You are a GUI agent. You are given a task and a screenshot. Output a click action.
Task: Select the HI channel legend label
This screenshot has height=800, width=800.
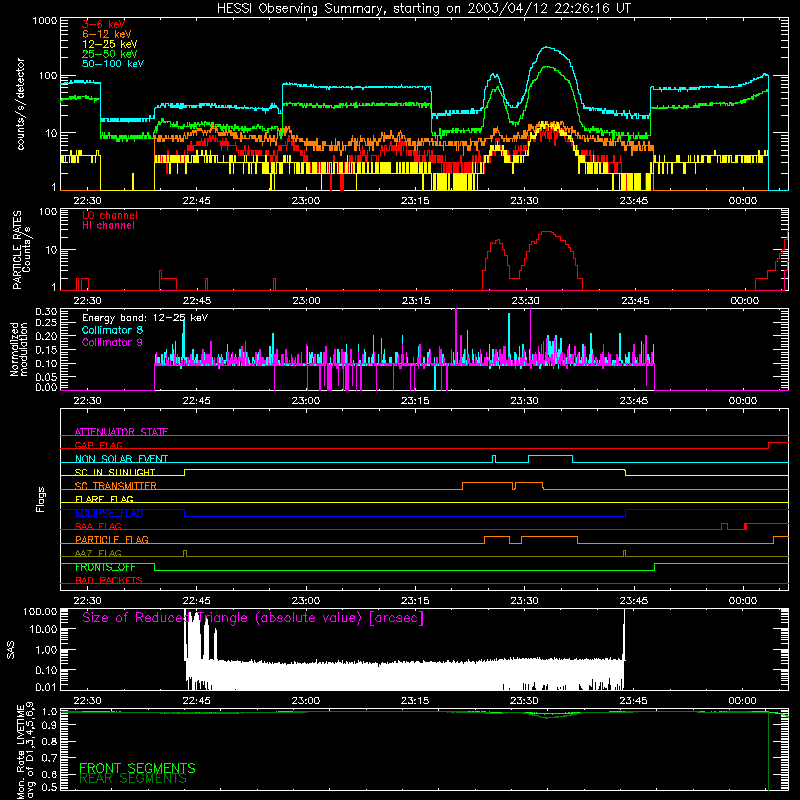pos(108,225)
